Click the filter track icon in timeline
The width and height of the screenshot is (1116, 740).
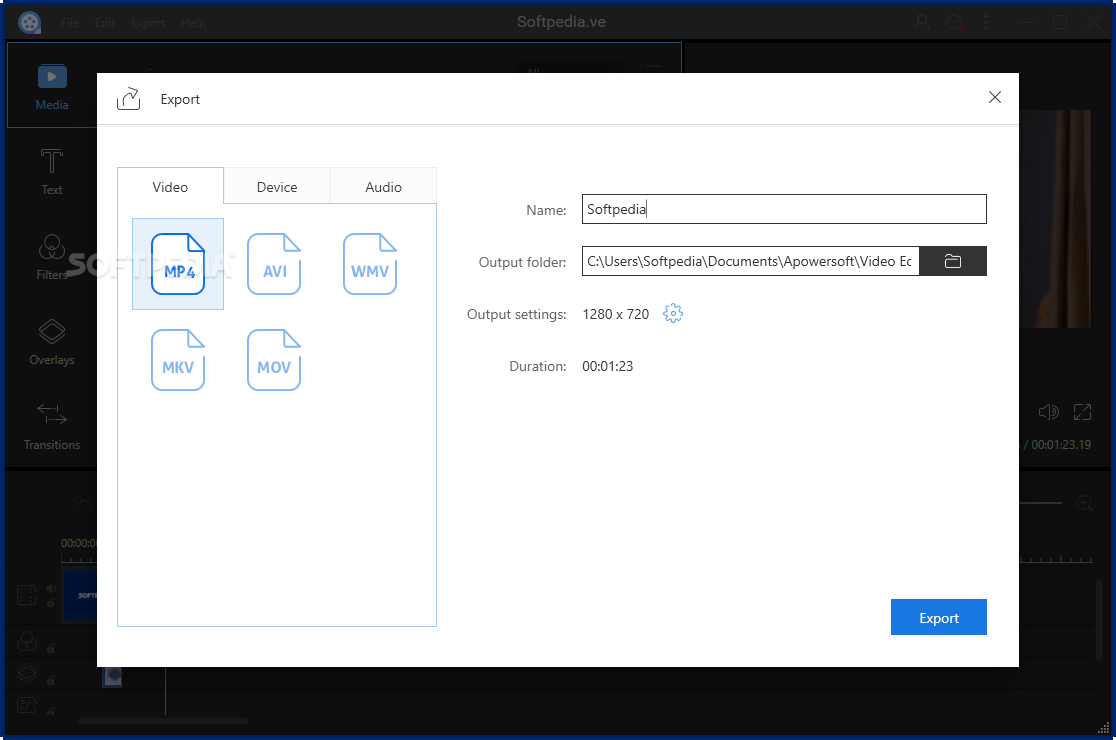coord(27,642)
